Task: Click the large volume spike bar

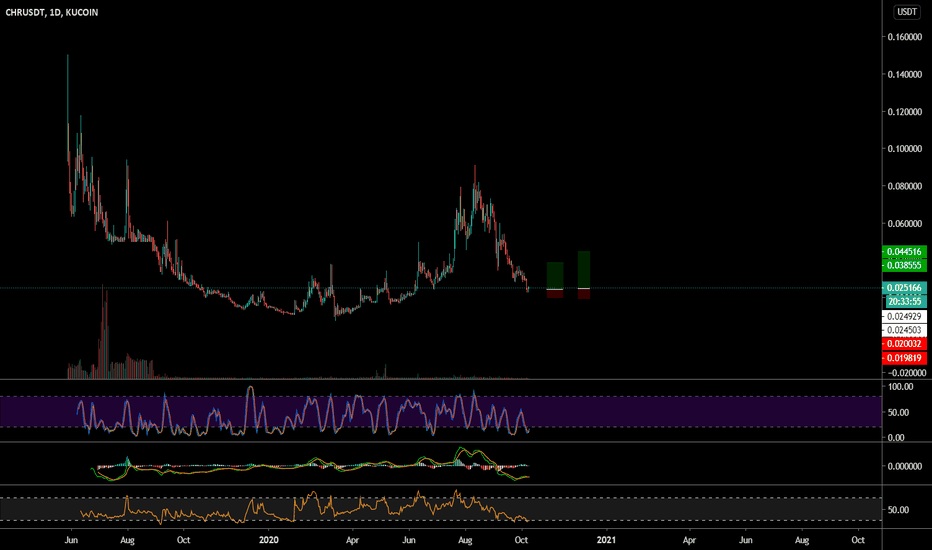Action: [x=103, y=332]
